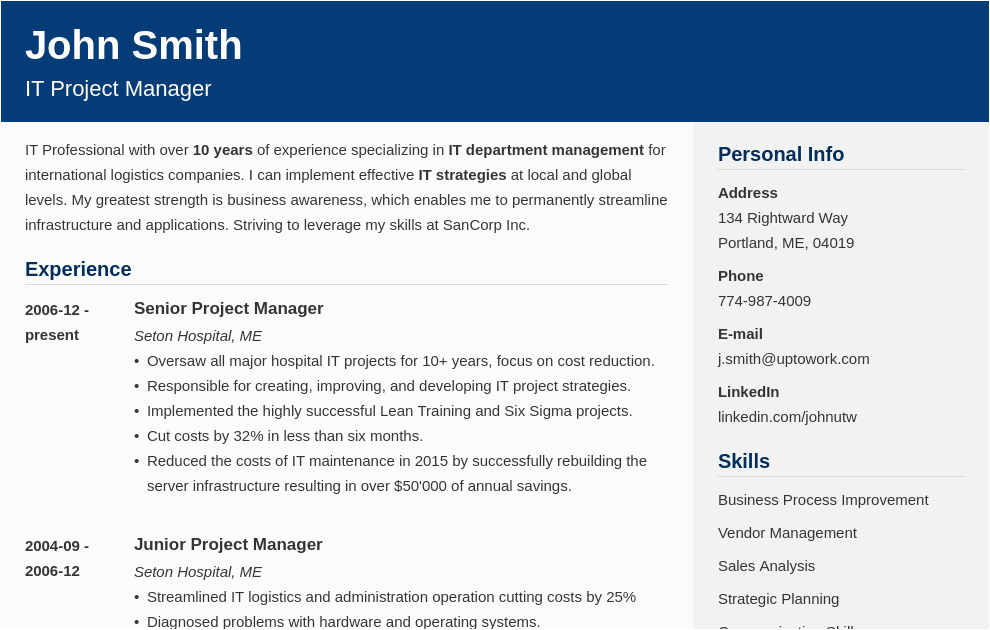Select the Junior Project Manager job title

point(228,544)
